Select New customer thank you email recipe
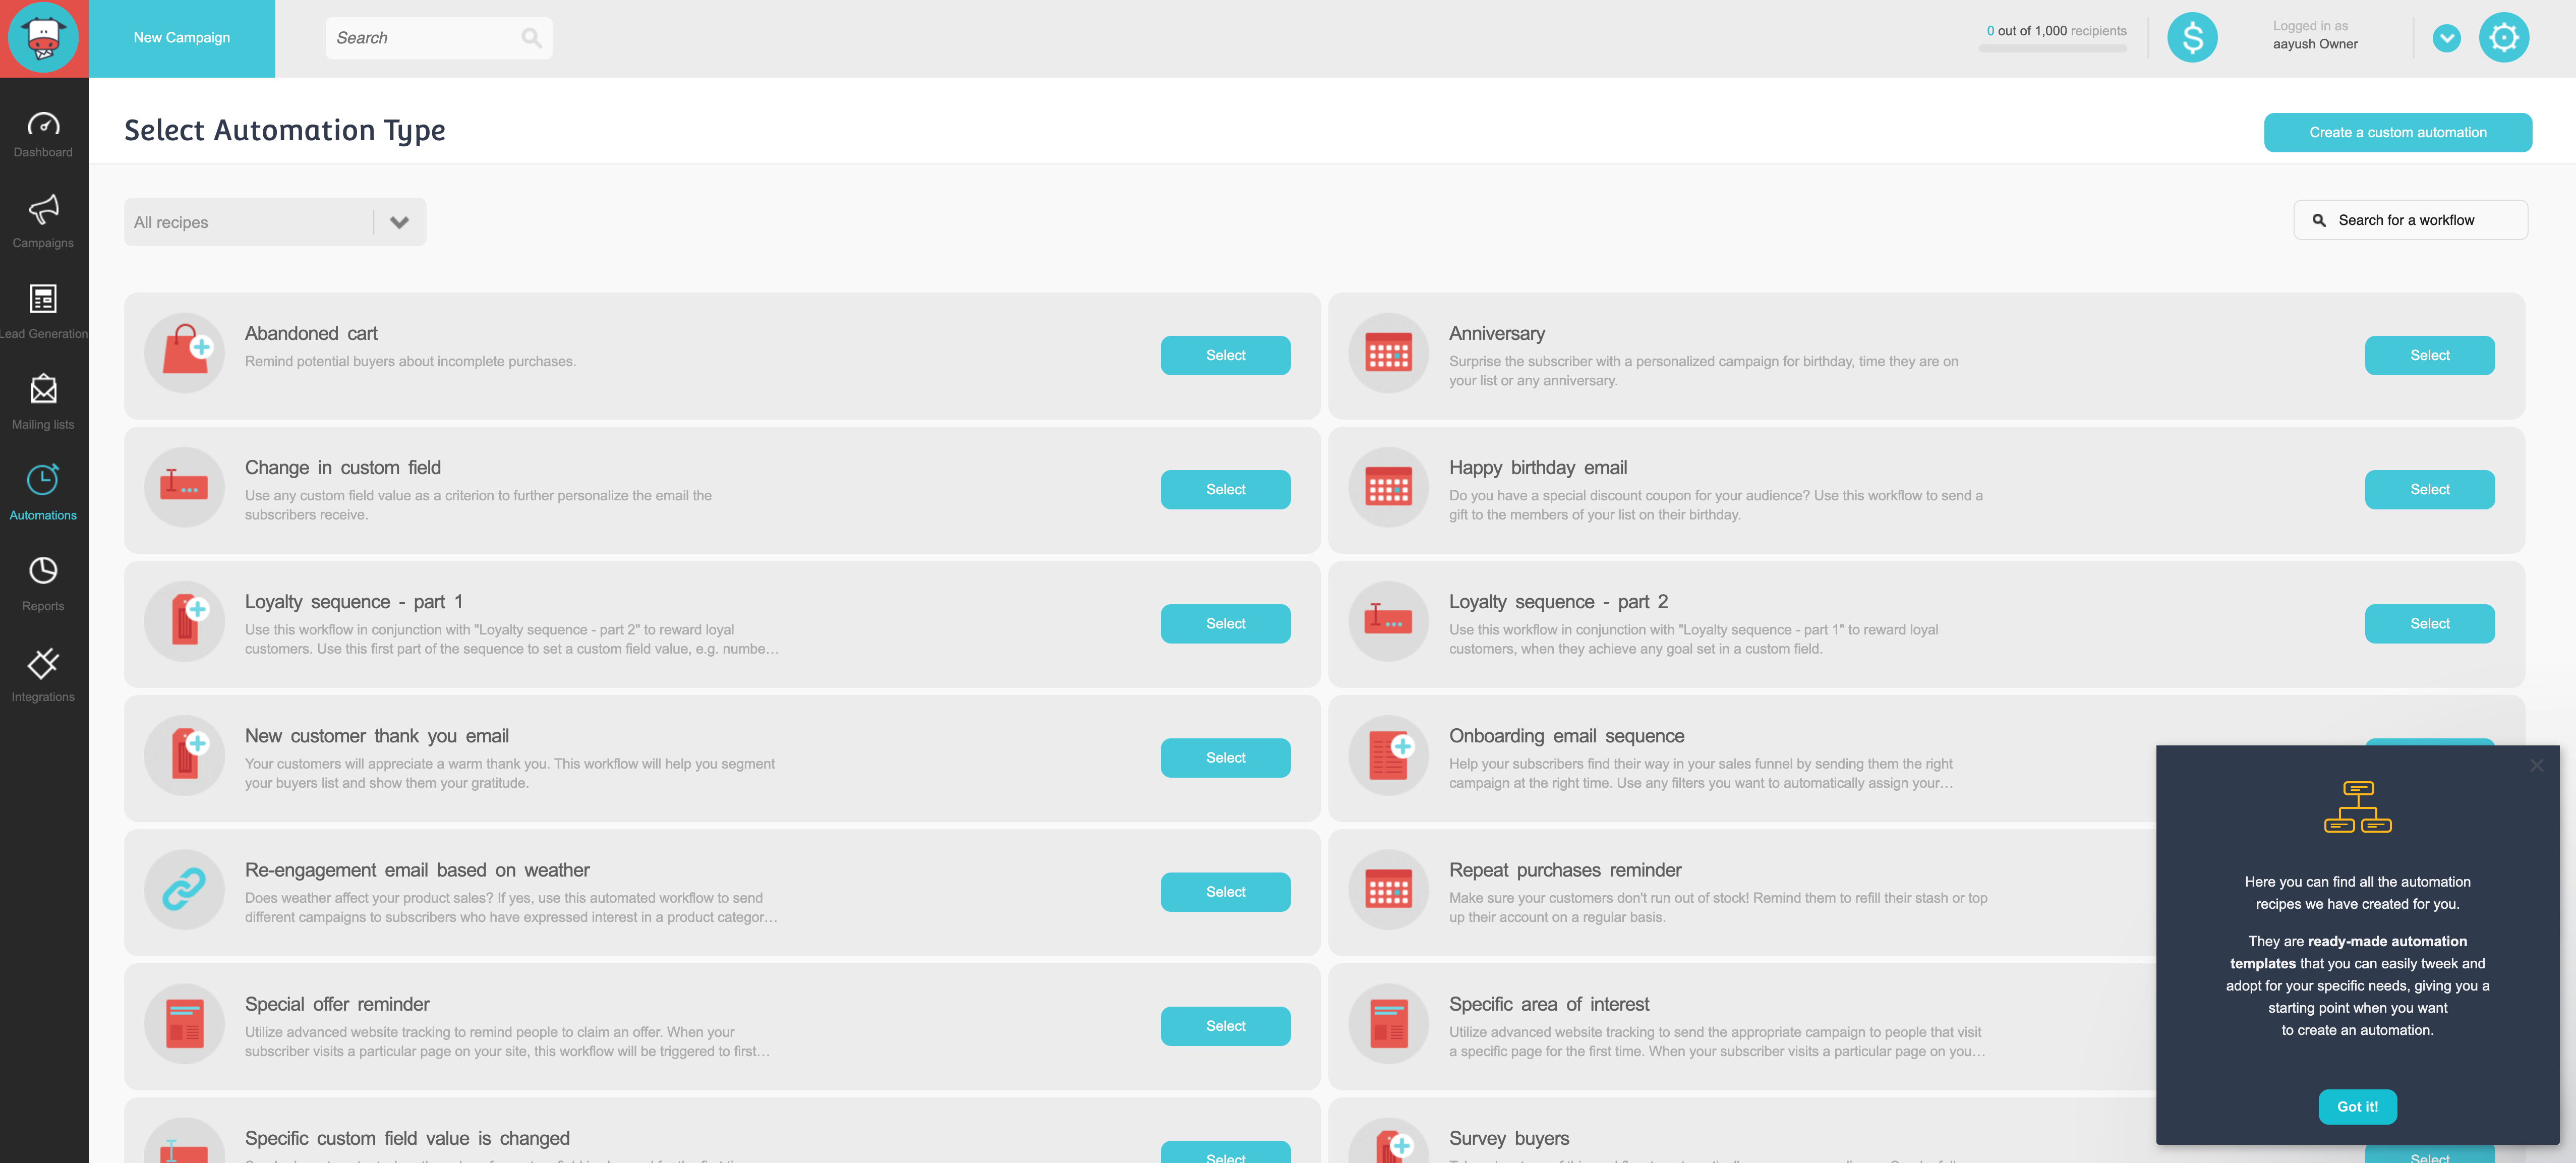 pos(1225,757)
